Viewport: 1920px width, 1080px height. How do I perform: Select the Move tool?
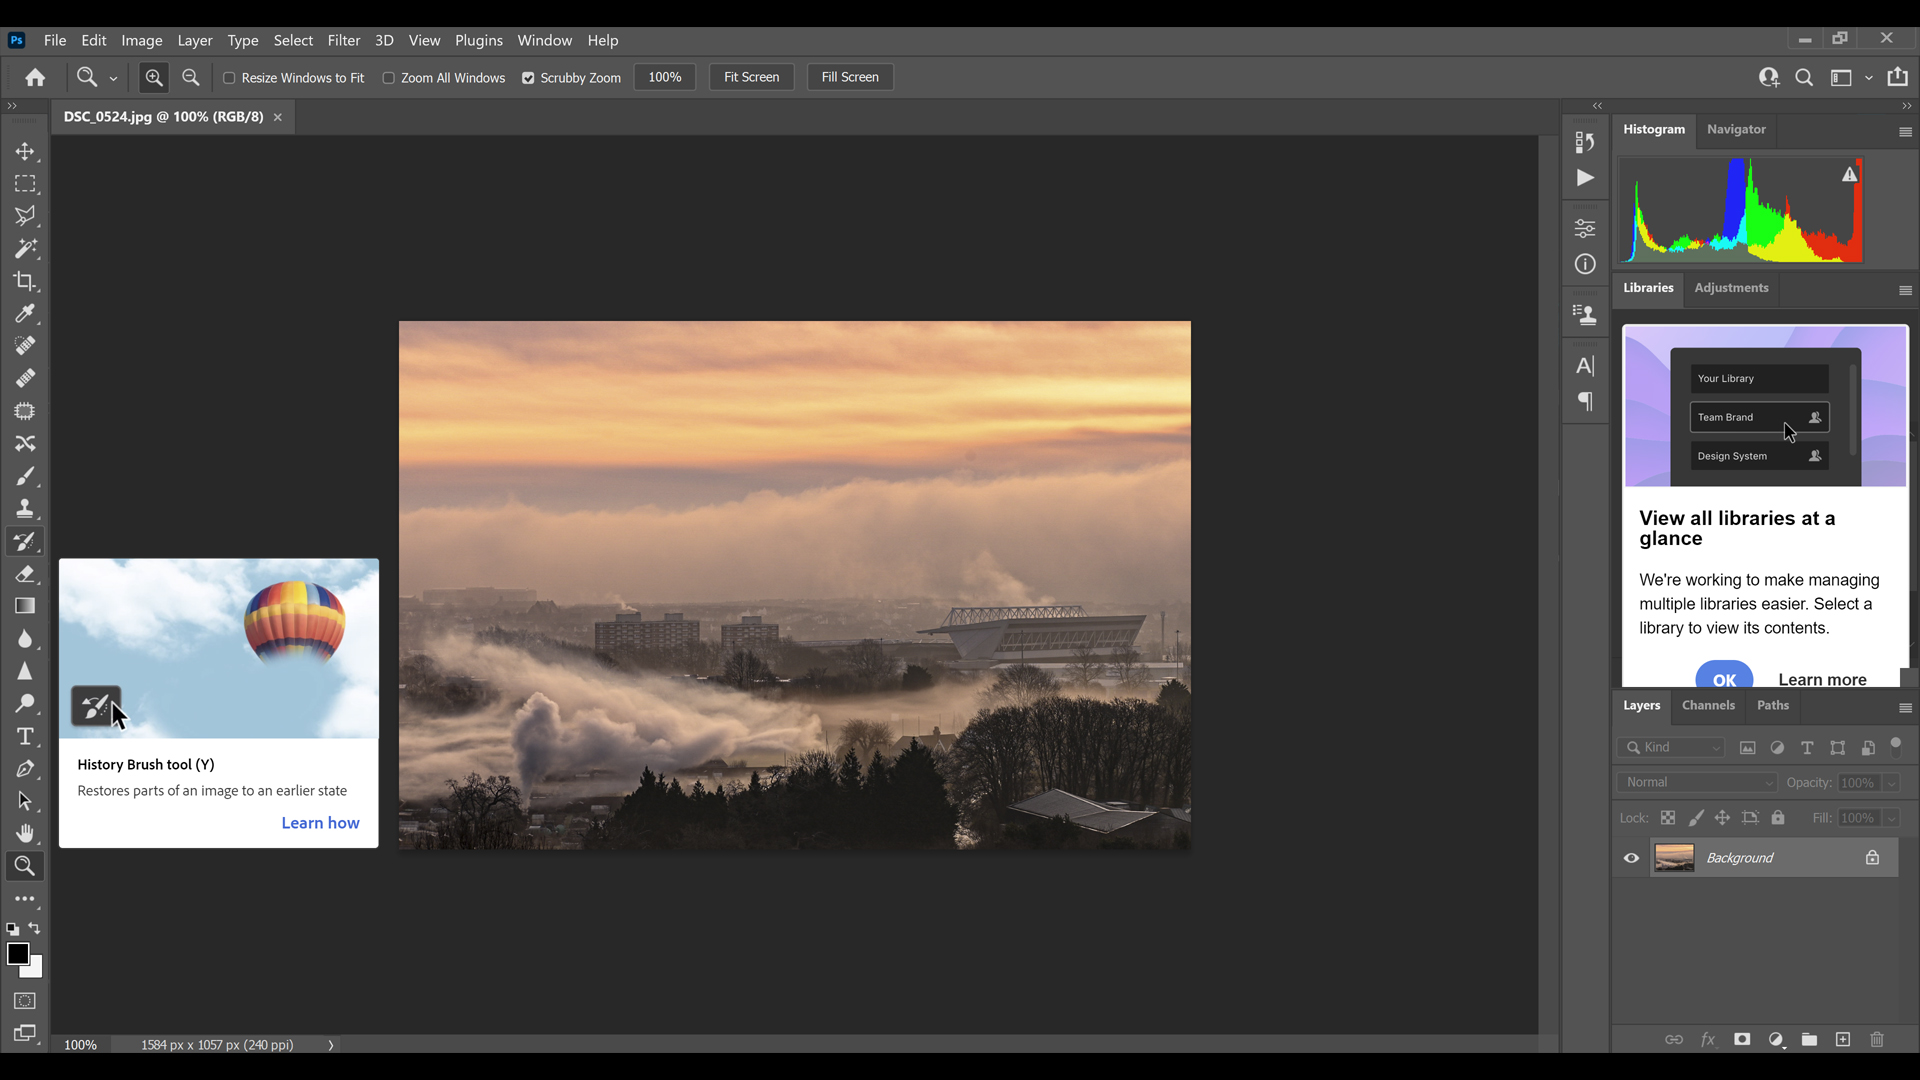click(25, 151)
